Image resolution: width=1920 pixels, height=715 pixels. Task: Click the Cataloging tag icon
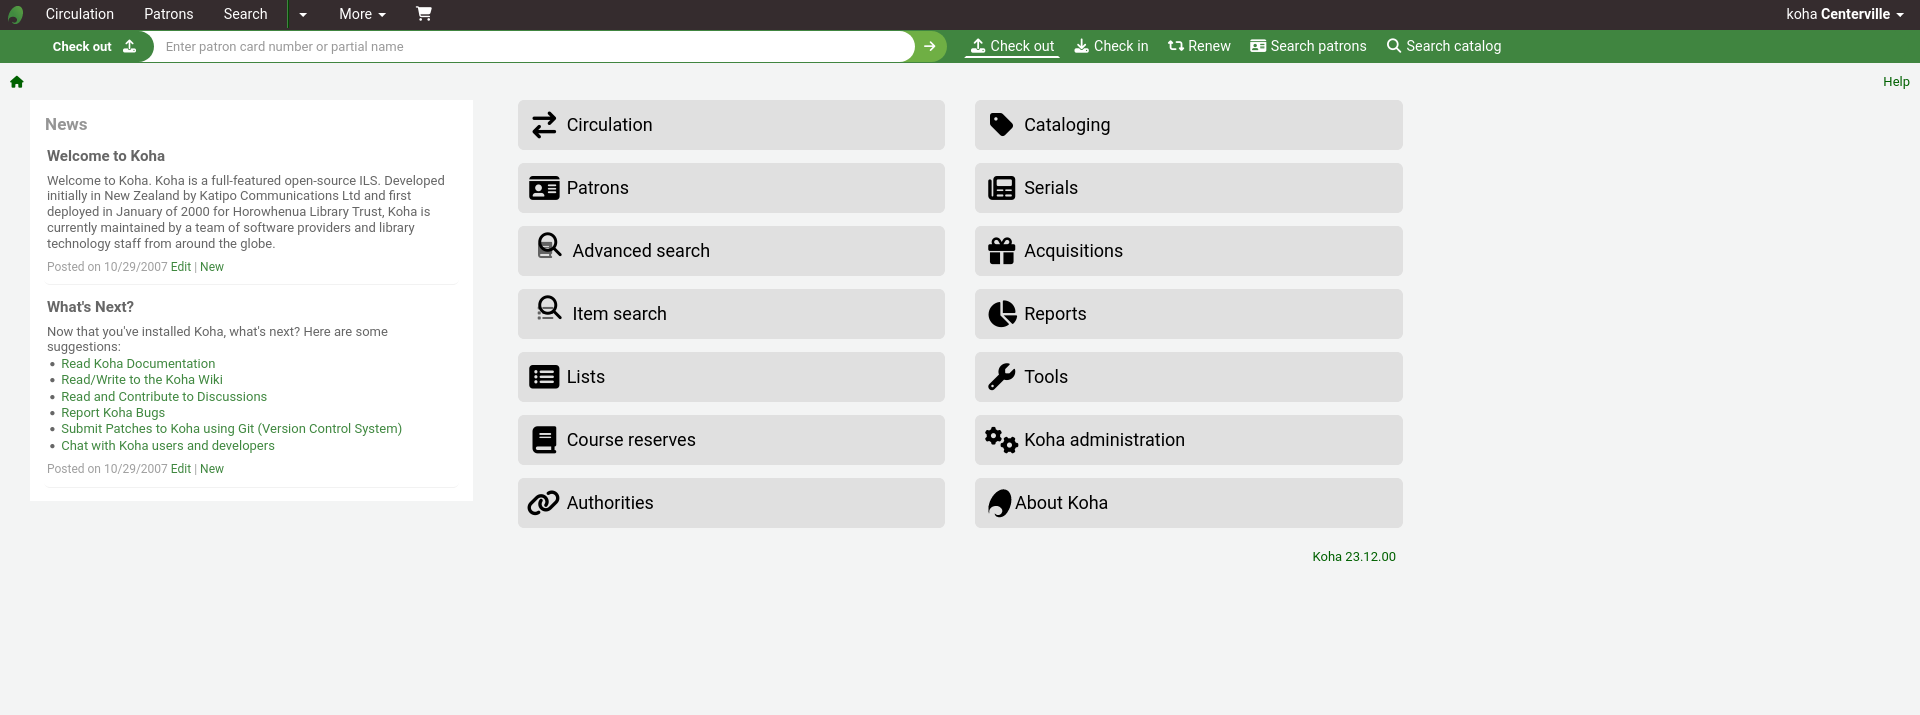tap(1001, 125)
